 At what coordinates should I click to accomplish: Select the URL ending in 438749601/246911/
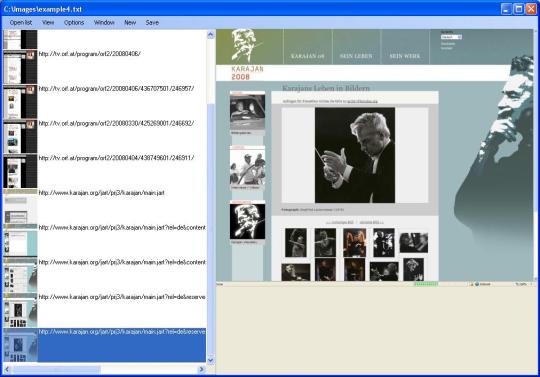[116, 158]
